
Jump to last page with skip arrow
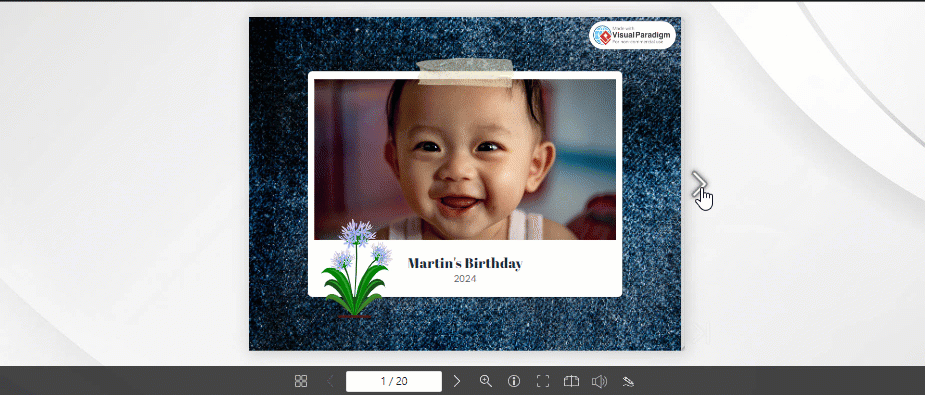tap(701, 333)
